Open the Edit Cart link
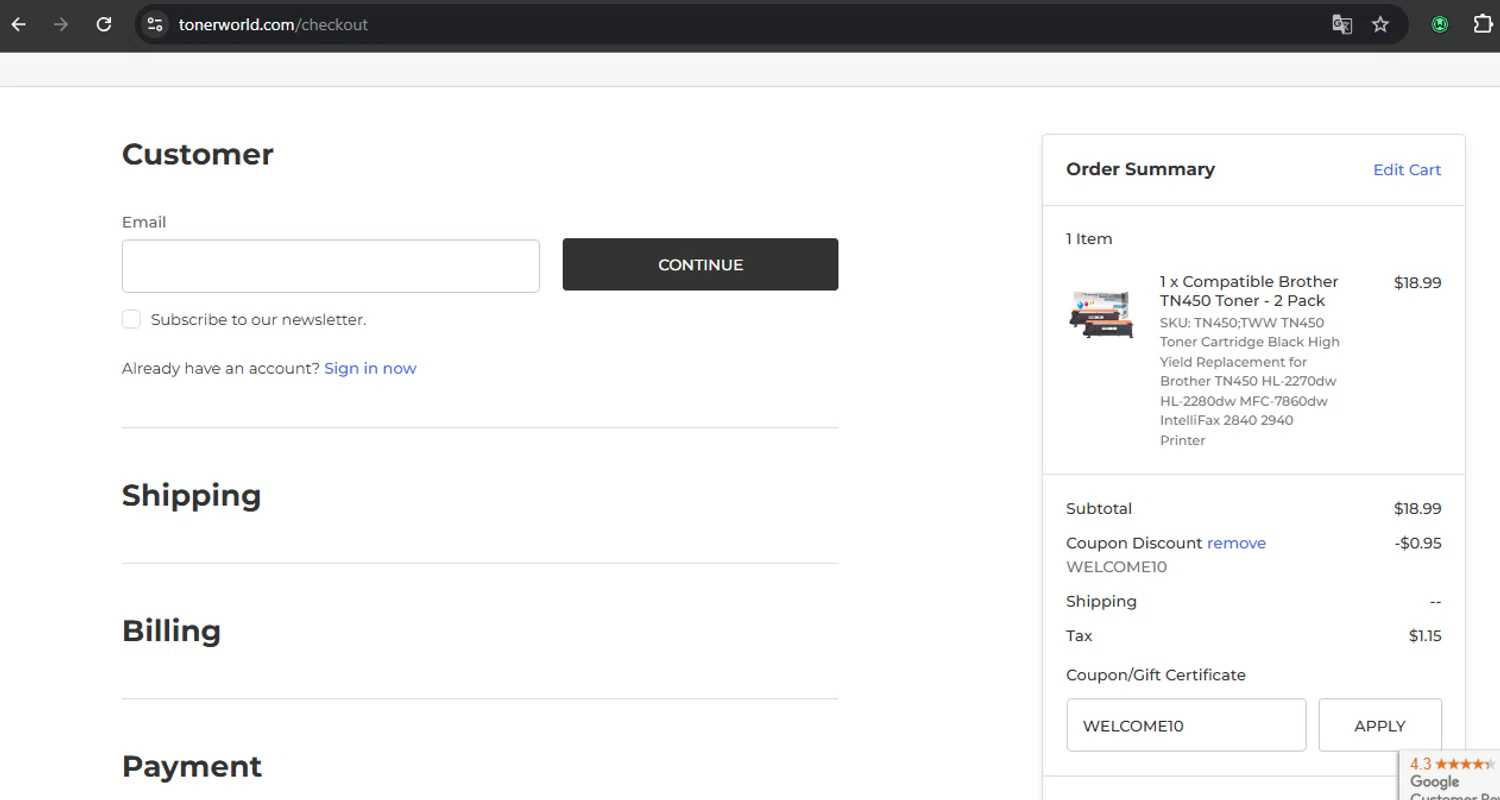This screenshot has width=1500, height=800. pyautogui.click(x=1406, y=170)
